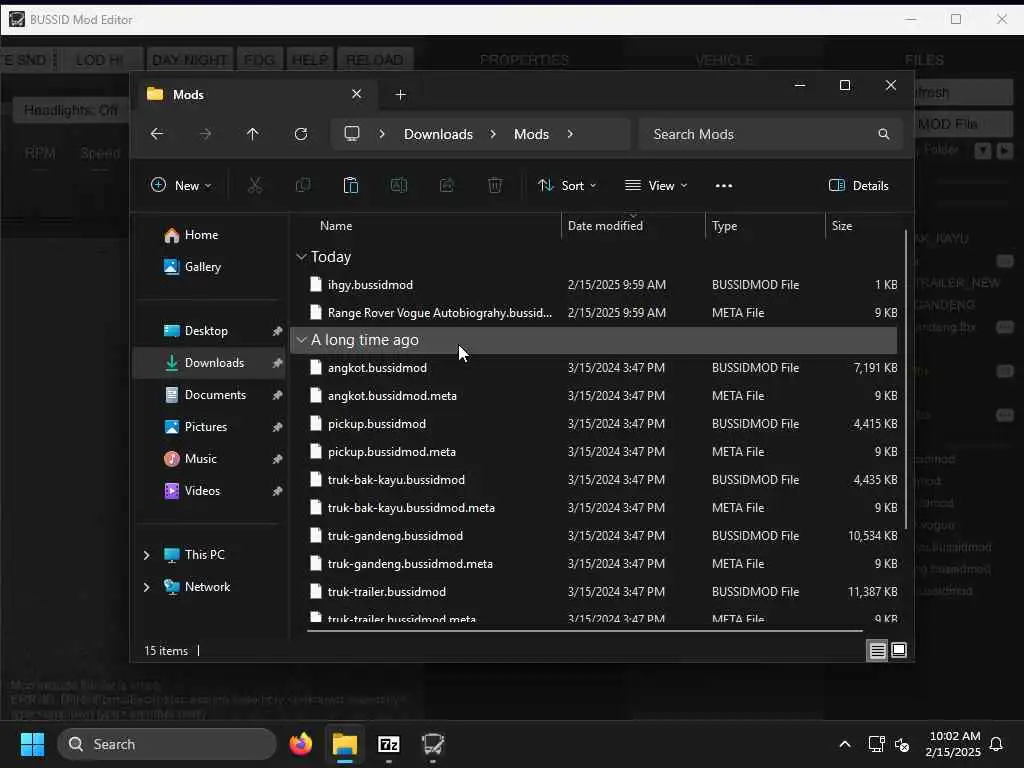Viewport: 1024px width, 768px height.
Task: Open Firefox from the taskbar
Action: [x=301, y=744]
